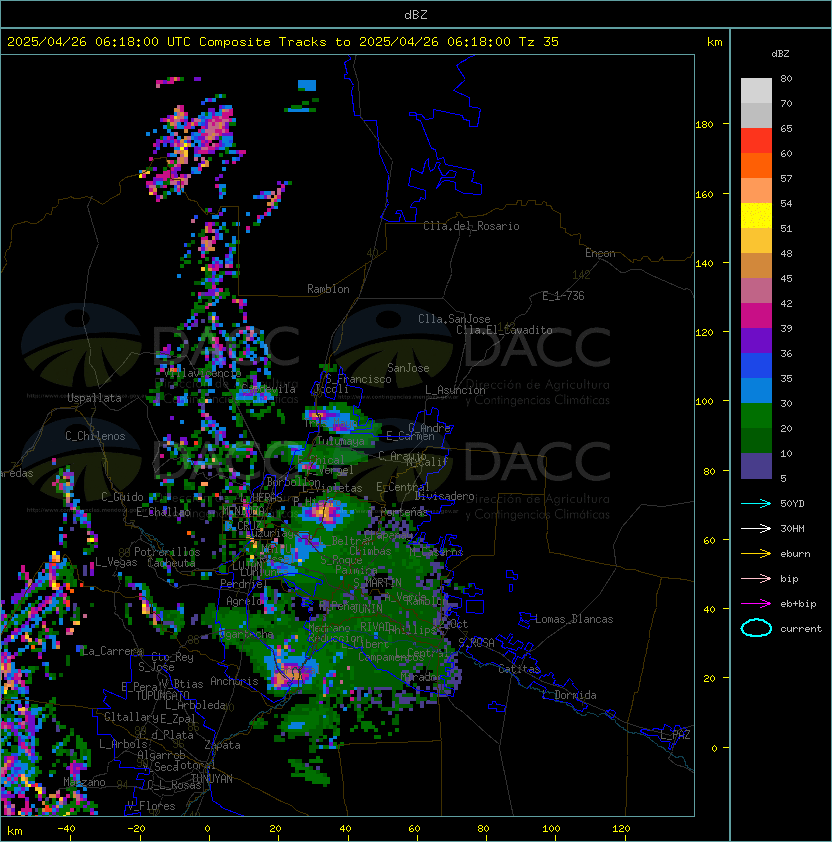Image resolution: width=832 pixels, height=842 pixels.
Task: Click the 'dBZ' title at top
Action: [x=416, y=15]
